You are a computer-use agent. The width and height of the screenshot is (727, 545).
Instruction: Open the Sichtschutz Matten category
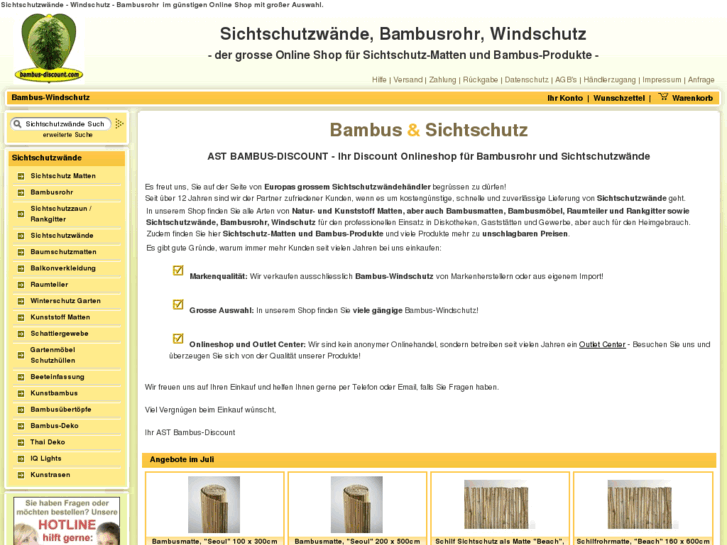[63, 176]
